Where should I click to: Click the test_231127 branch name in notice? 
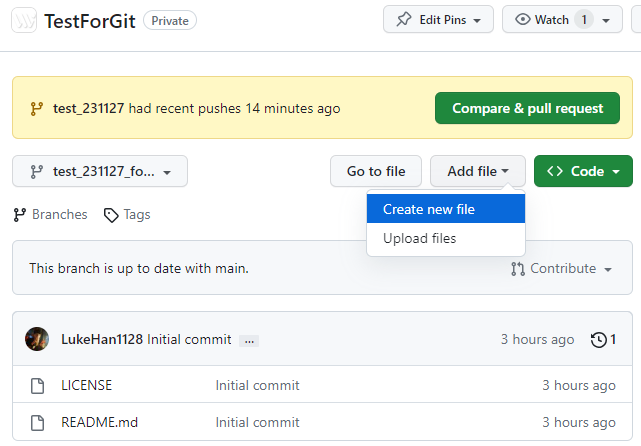(88, 108)
